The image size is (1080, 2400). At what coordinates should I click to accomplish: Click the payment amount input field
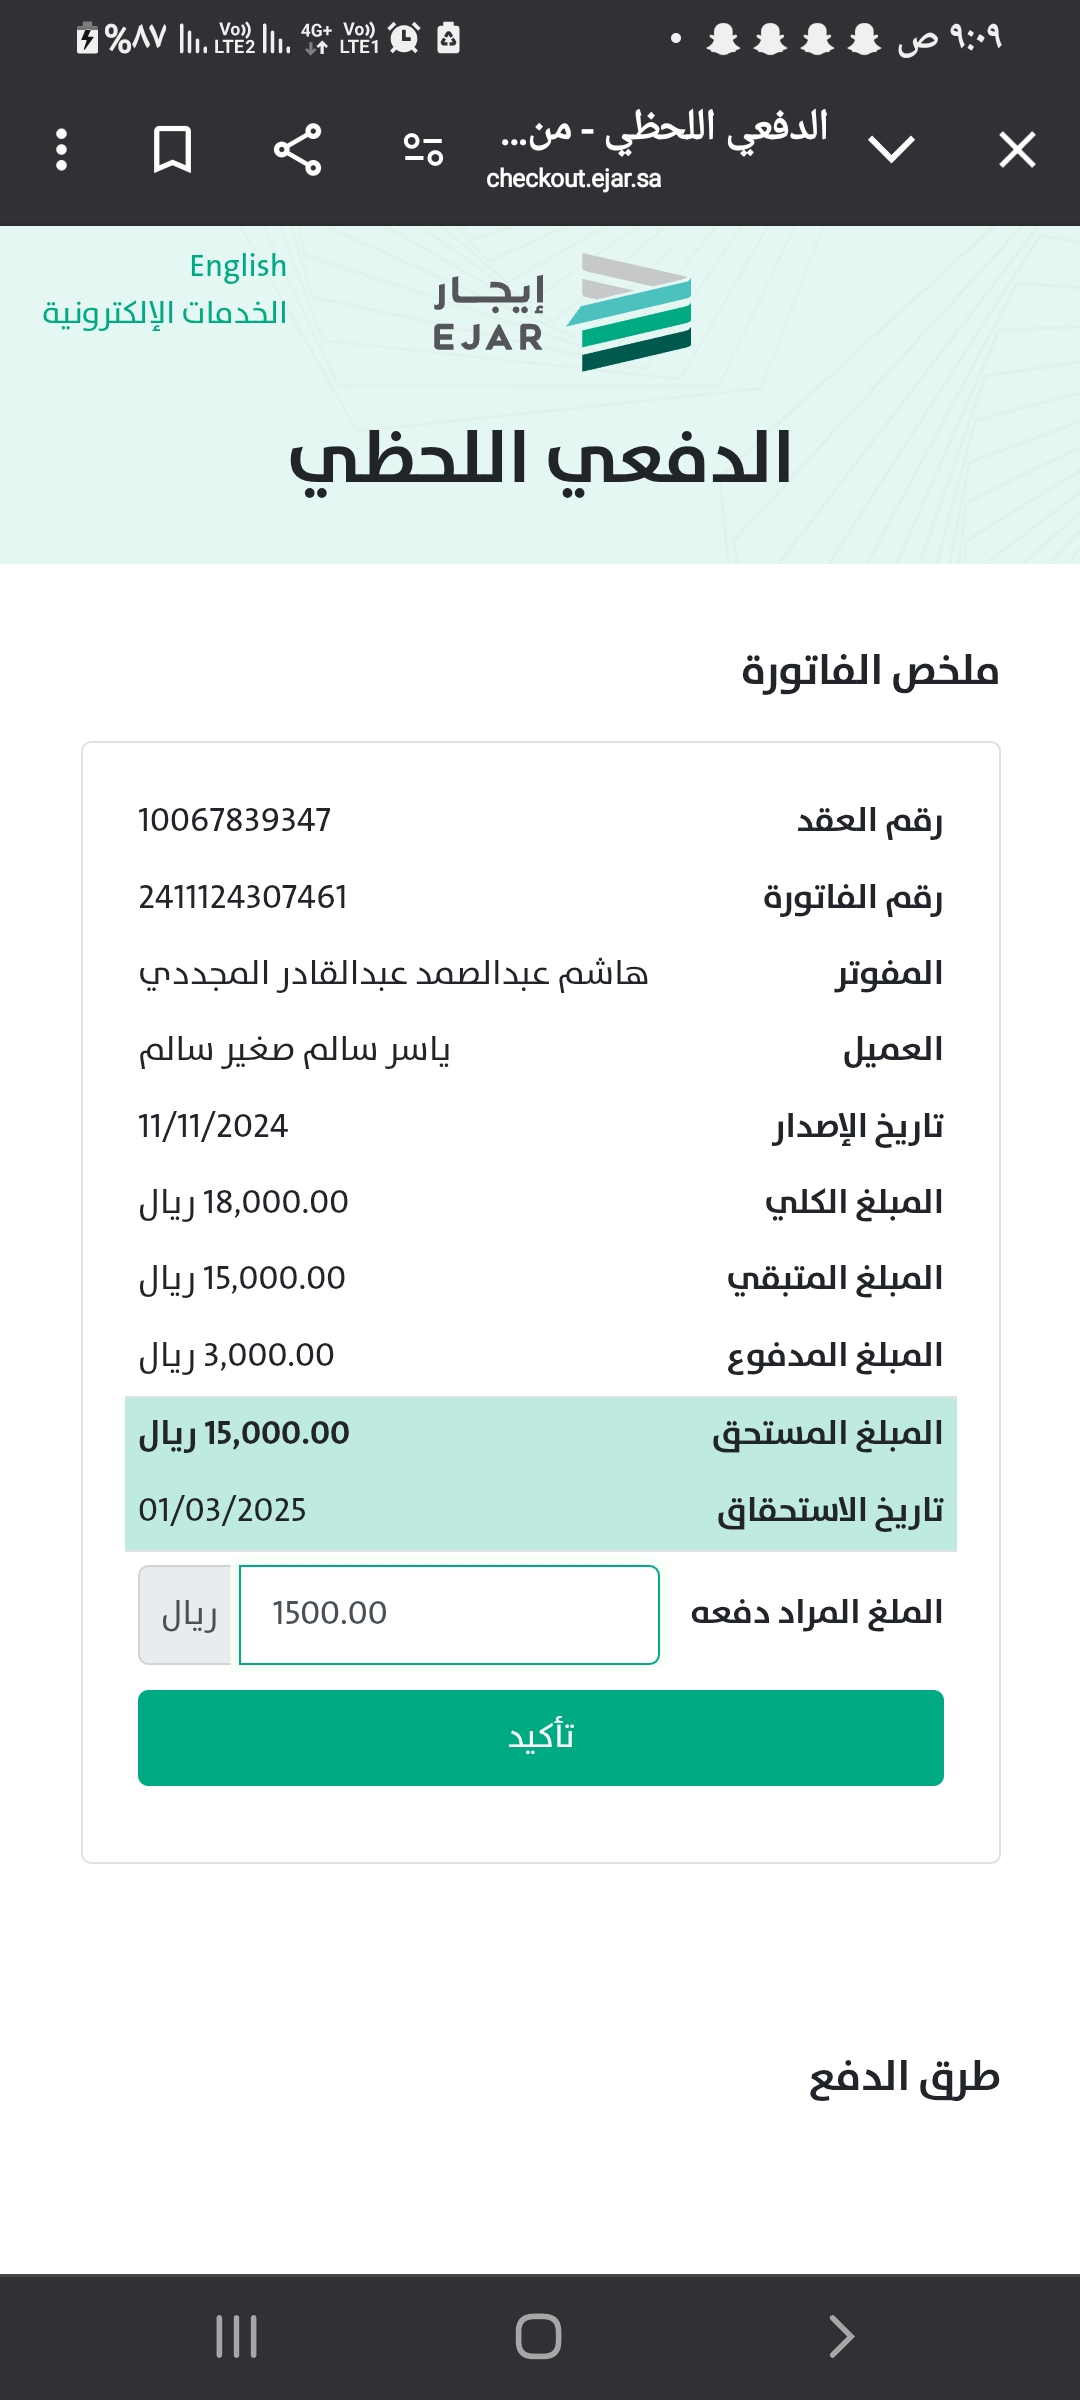click(x=449, y=1614)
